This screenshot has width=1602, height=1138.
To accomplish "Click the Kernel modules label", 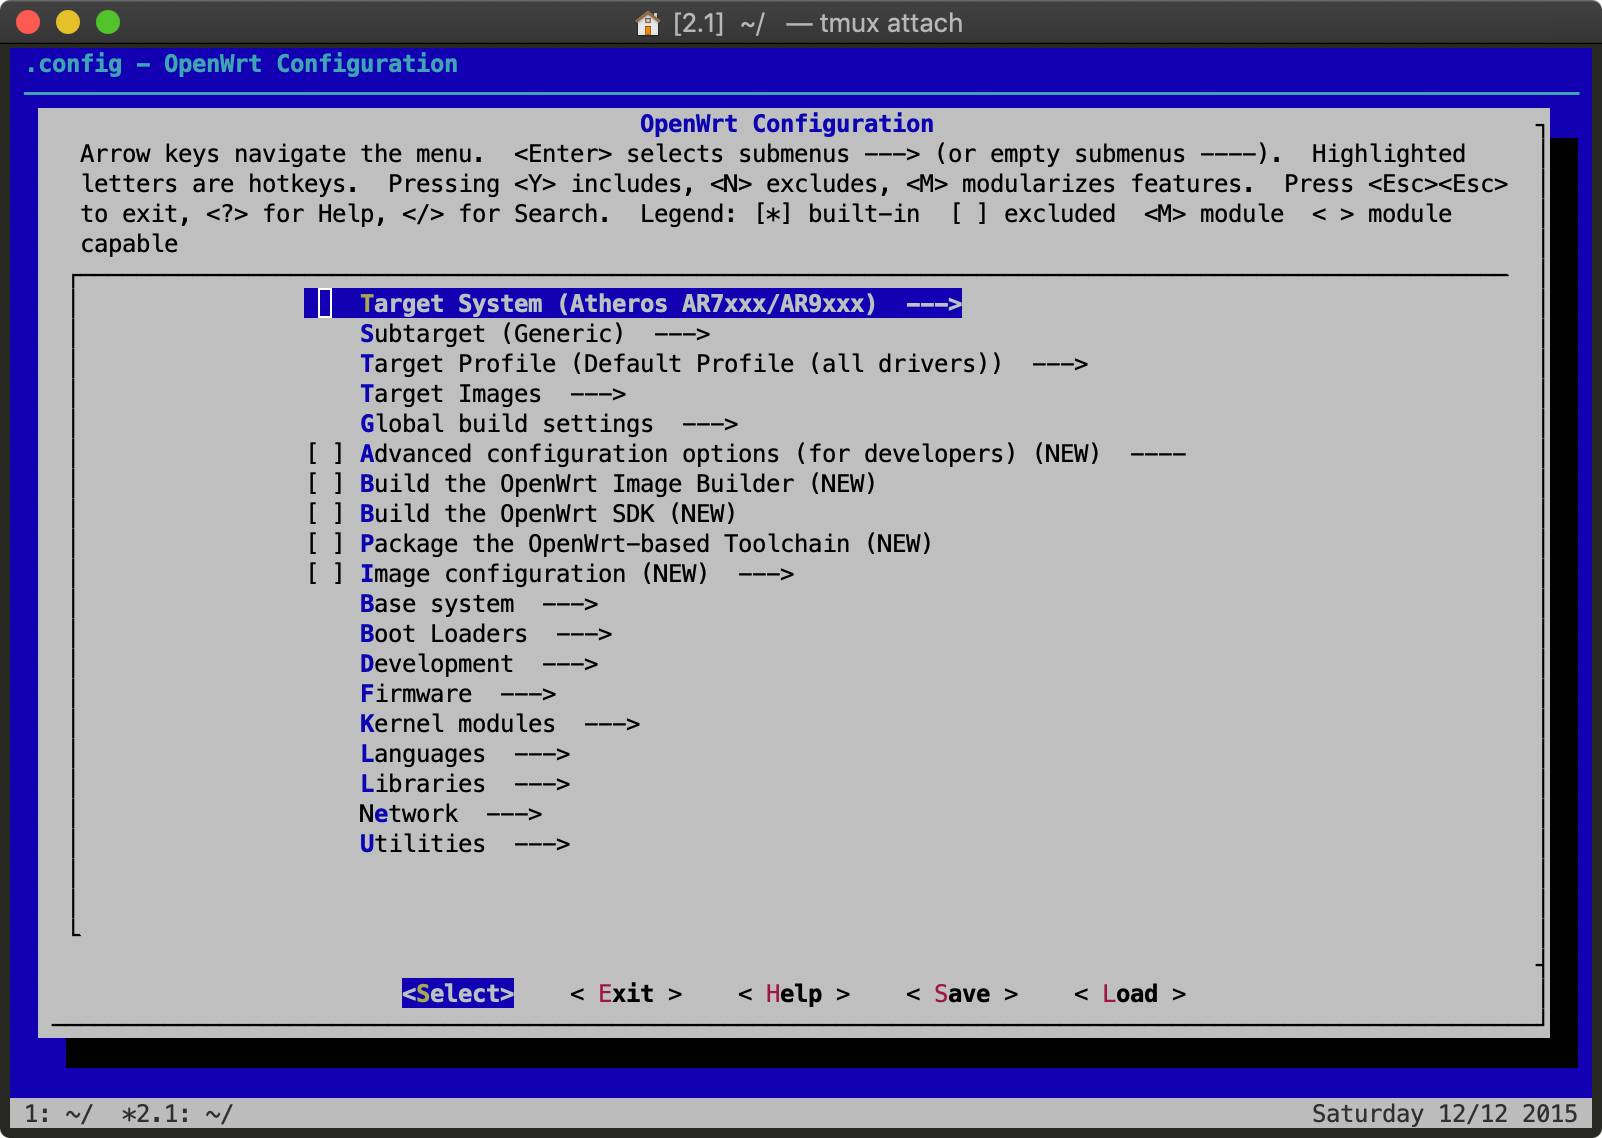I will (x=457, y=724).
